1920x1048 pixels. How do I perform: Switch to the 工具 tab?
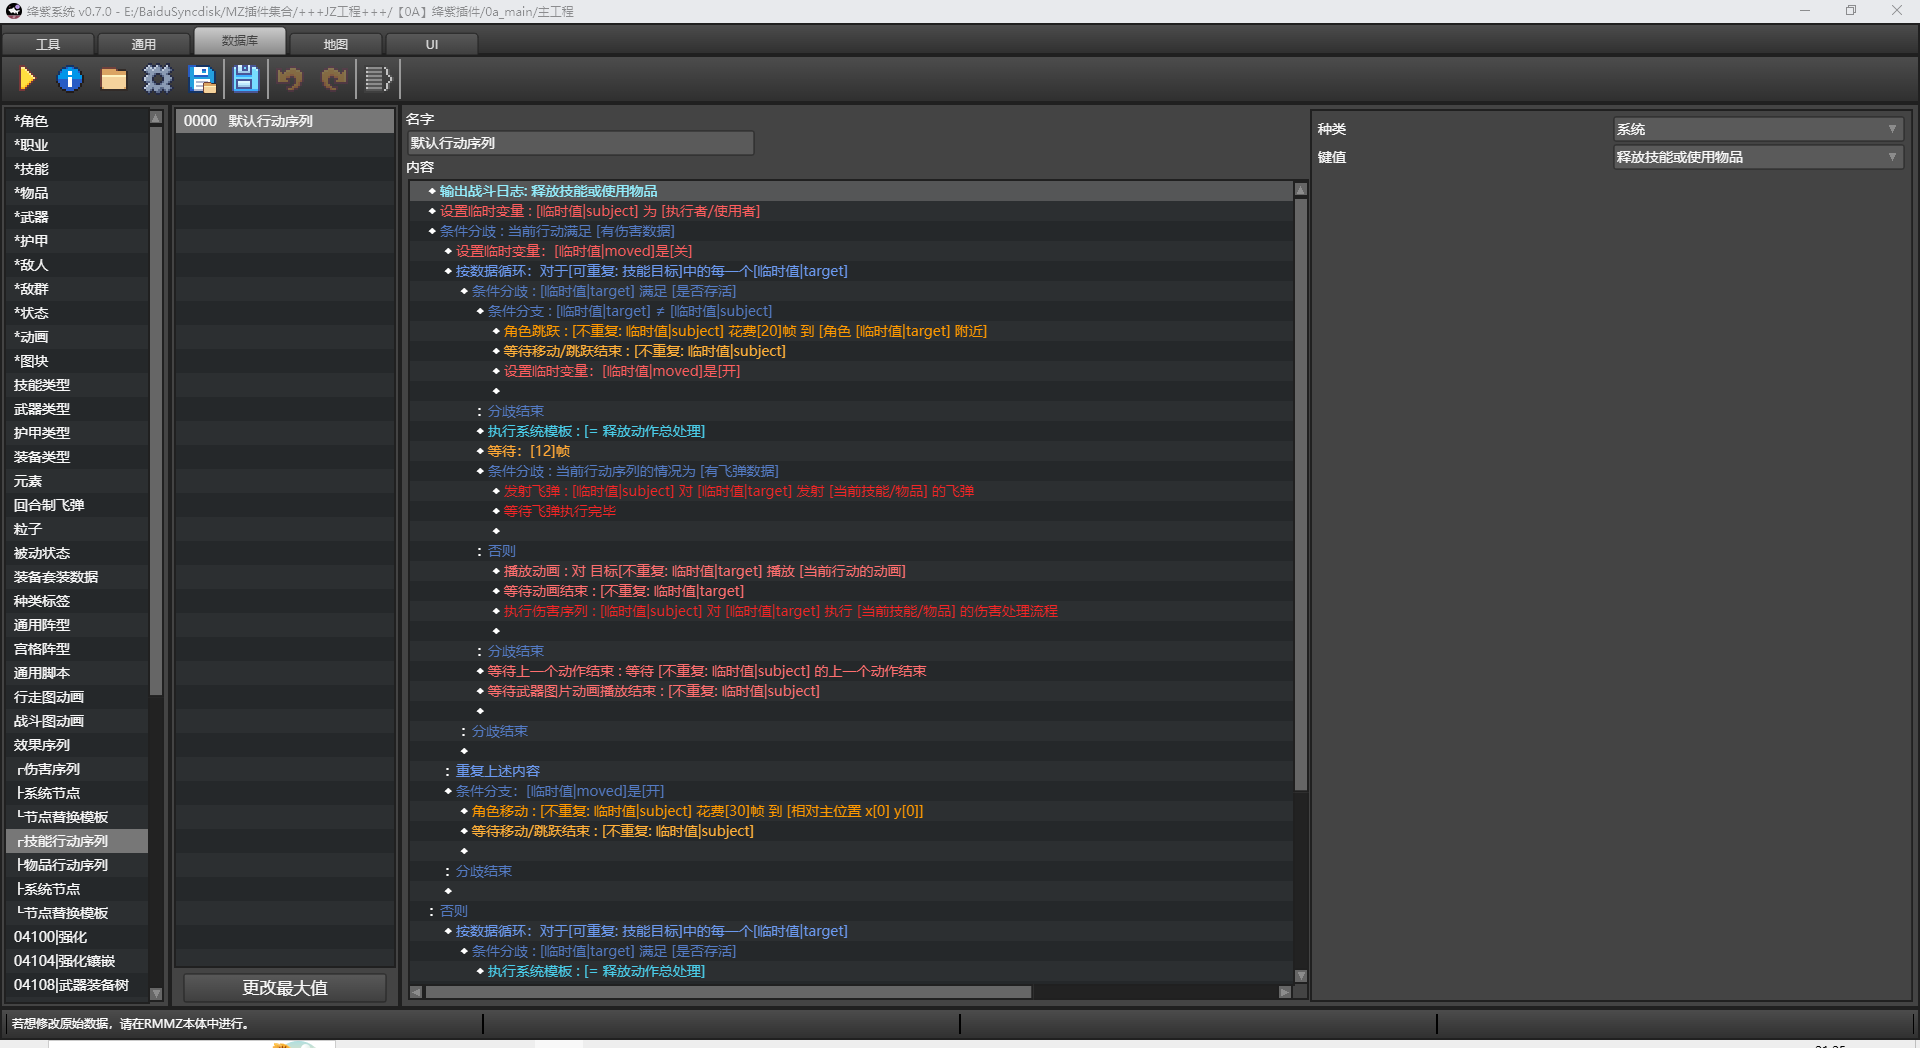click(x=48, y=44)
